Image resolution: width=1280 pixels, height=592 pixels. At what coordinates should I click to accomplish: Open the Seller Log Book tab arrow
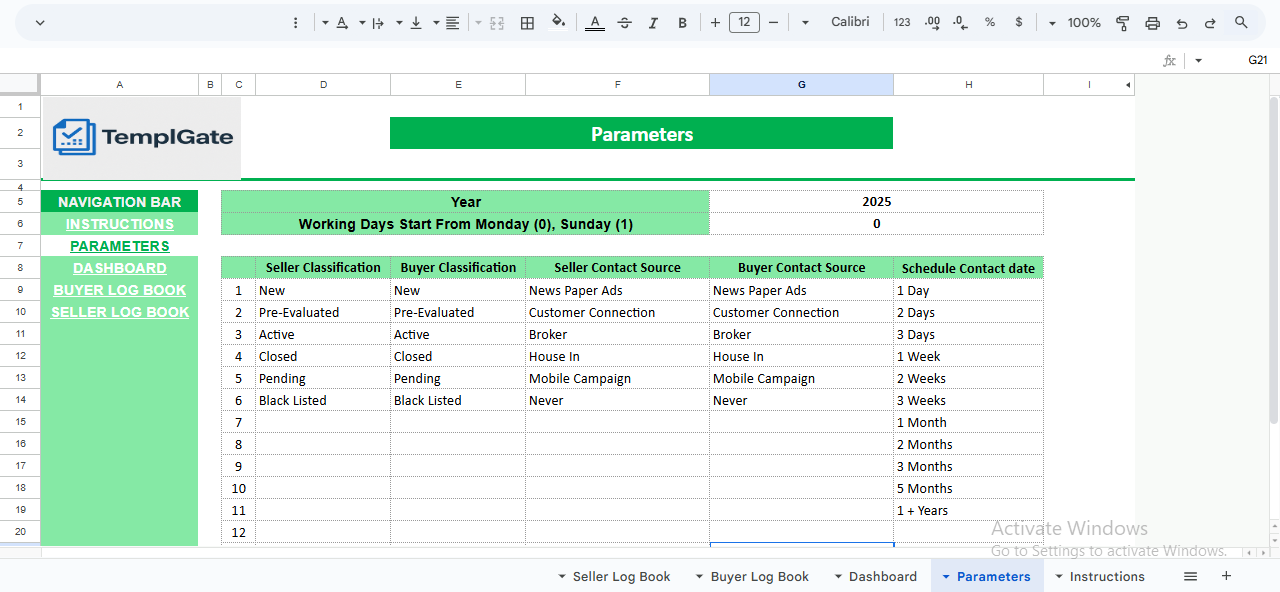point(562,577)
